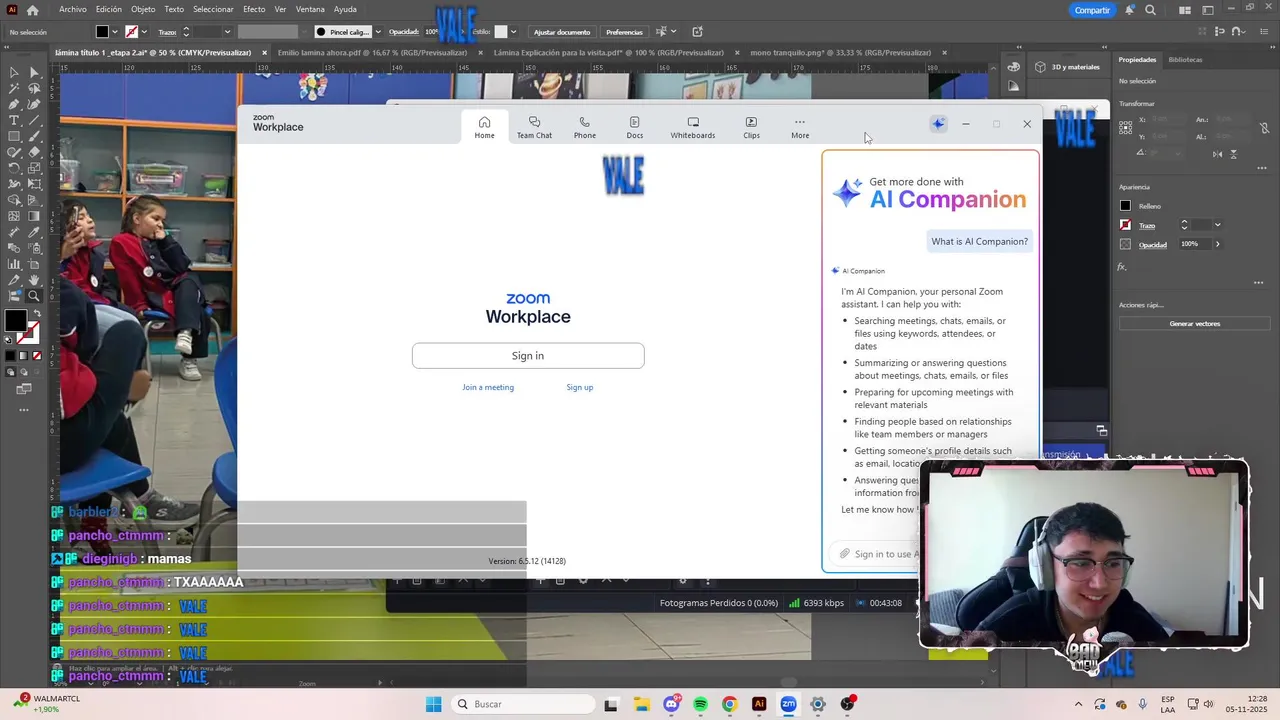This screenshot has width=1280, height=720.
Task: Click the Fill color swatch in toolbar
Action: coord(15,320)
